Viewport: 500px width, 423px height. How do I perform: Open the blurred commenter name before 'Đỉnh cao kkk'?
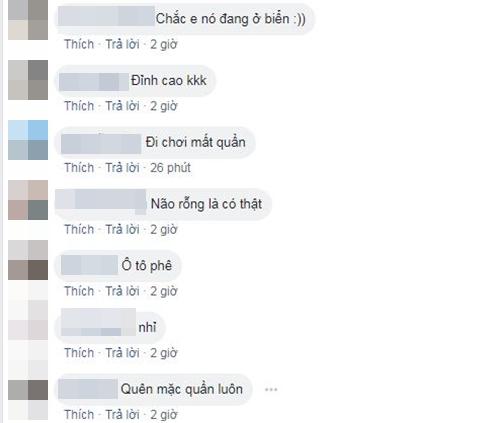coord(94,82)
